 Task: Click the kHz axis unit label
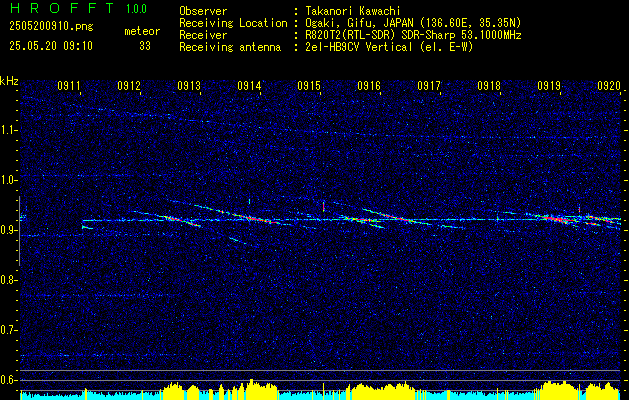[9, 81]
